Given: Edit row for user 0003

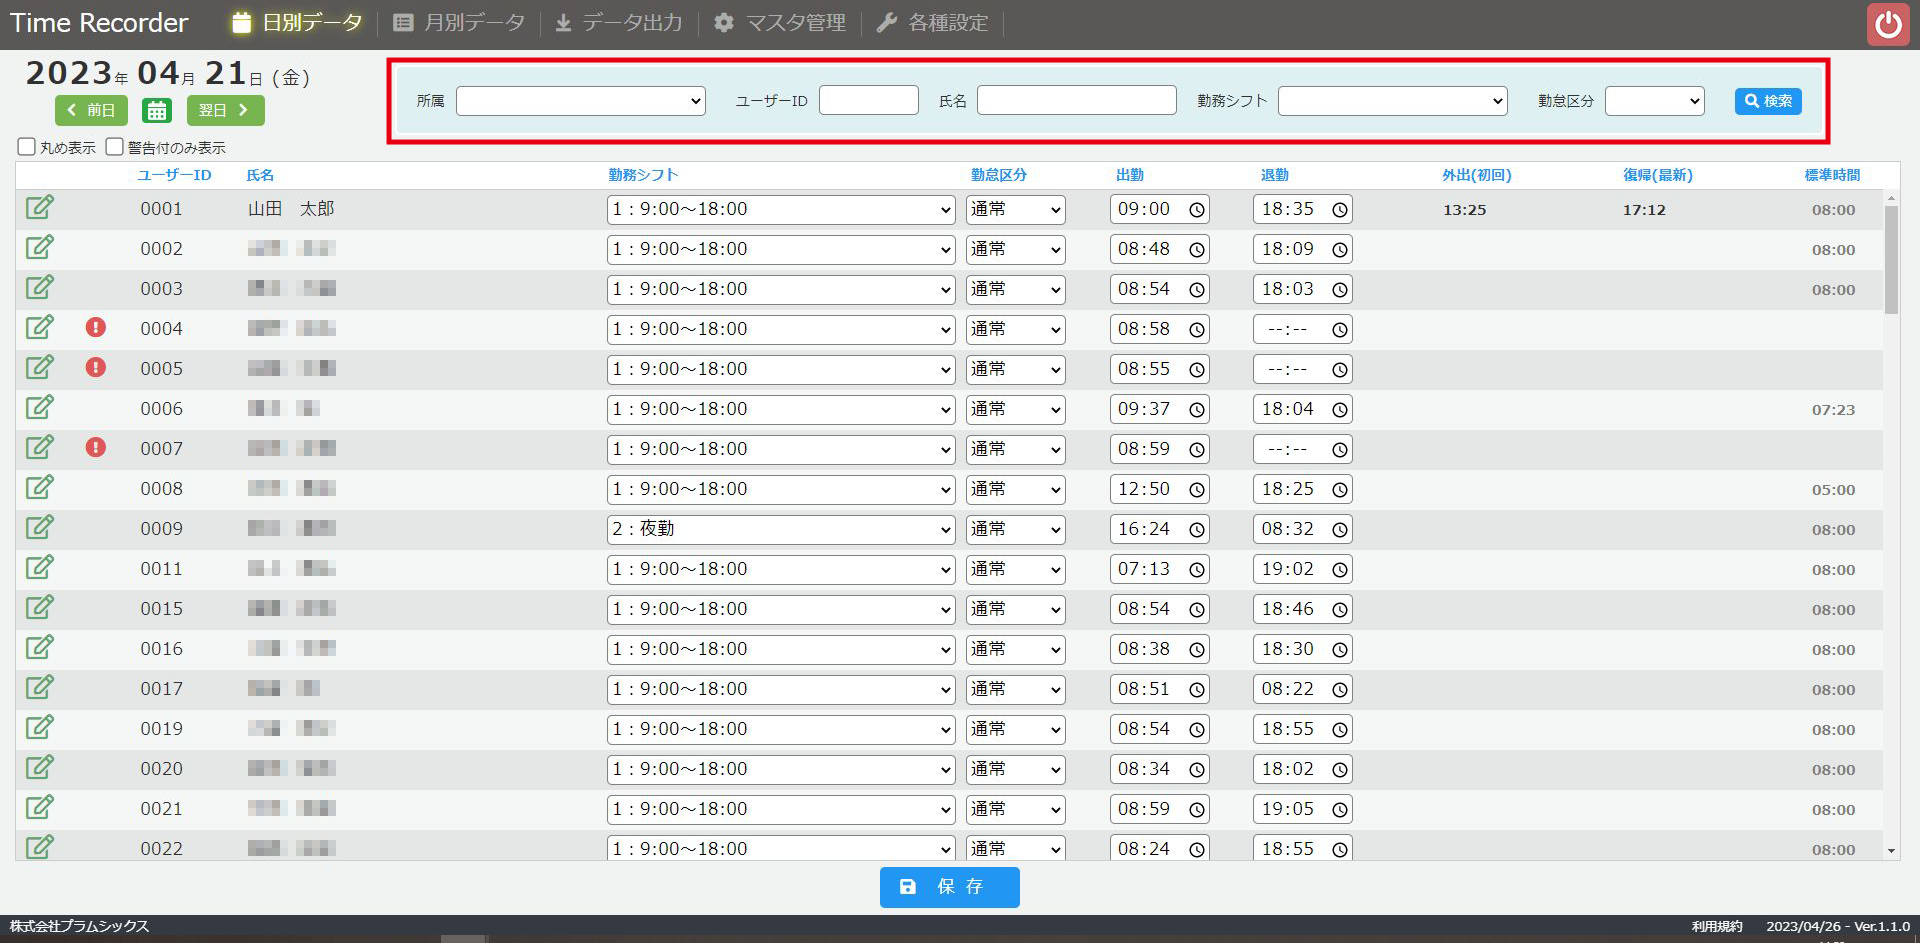Looking at the screenshot, I should point(40,288).
